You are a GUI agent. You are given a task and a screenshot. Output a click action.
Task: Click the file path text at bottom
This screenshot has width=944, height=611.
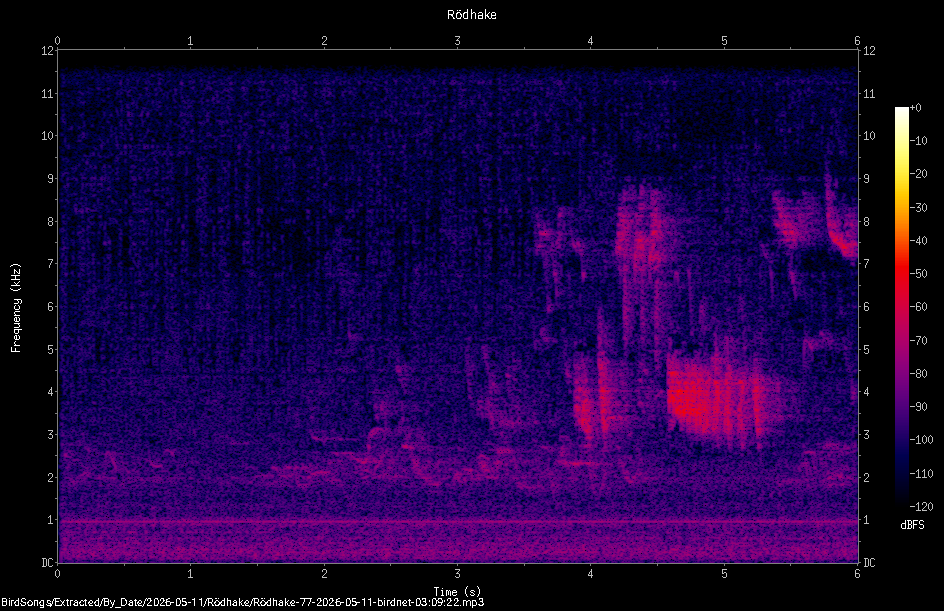[243, 602]
